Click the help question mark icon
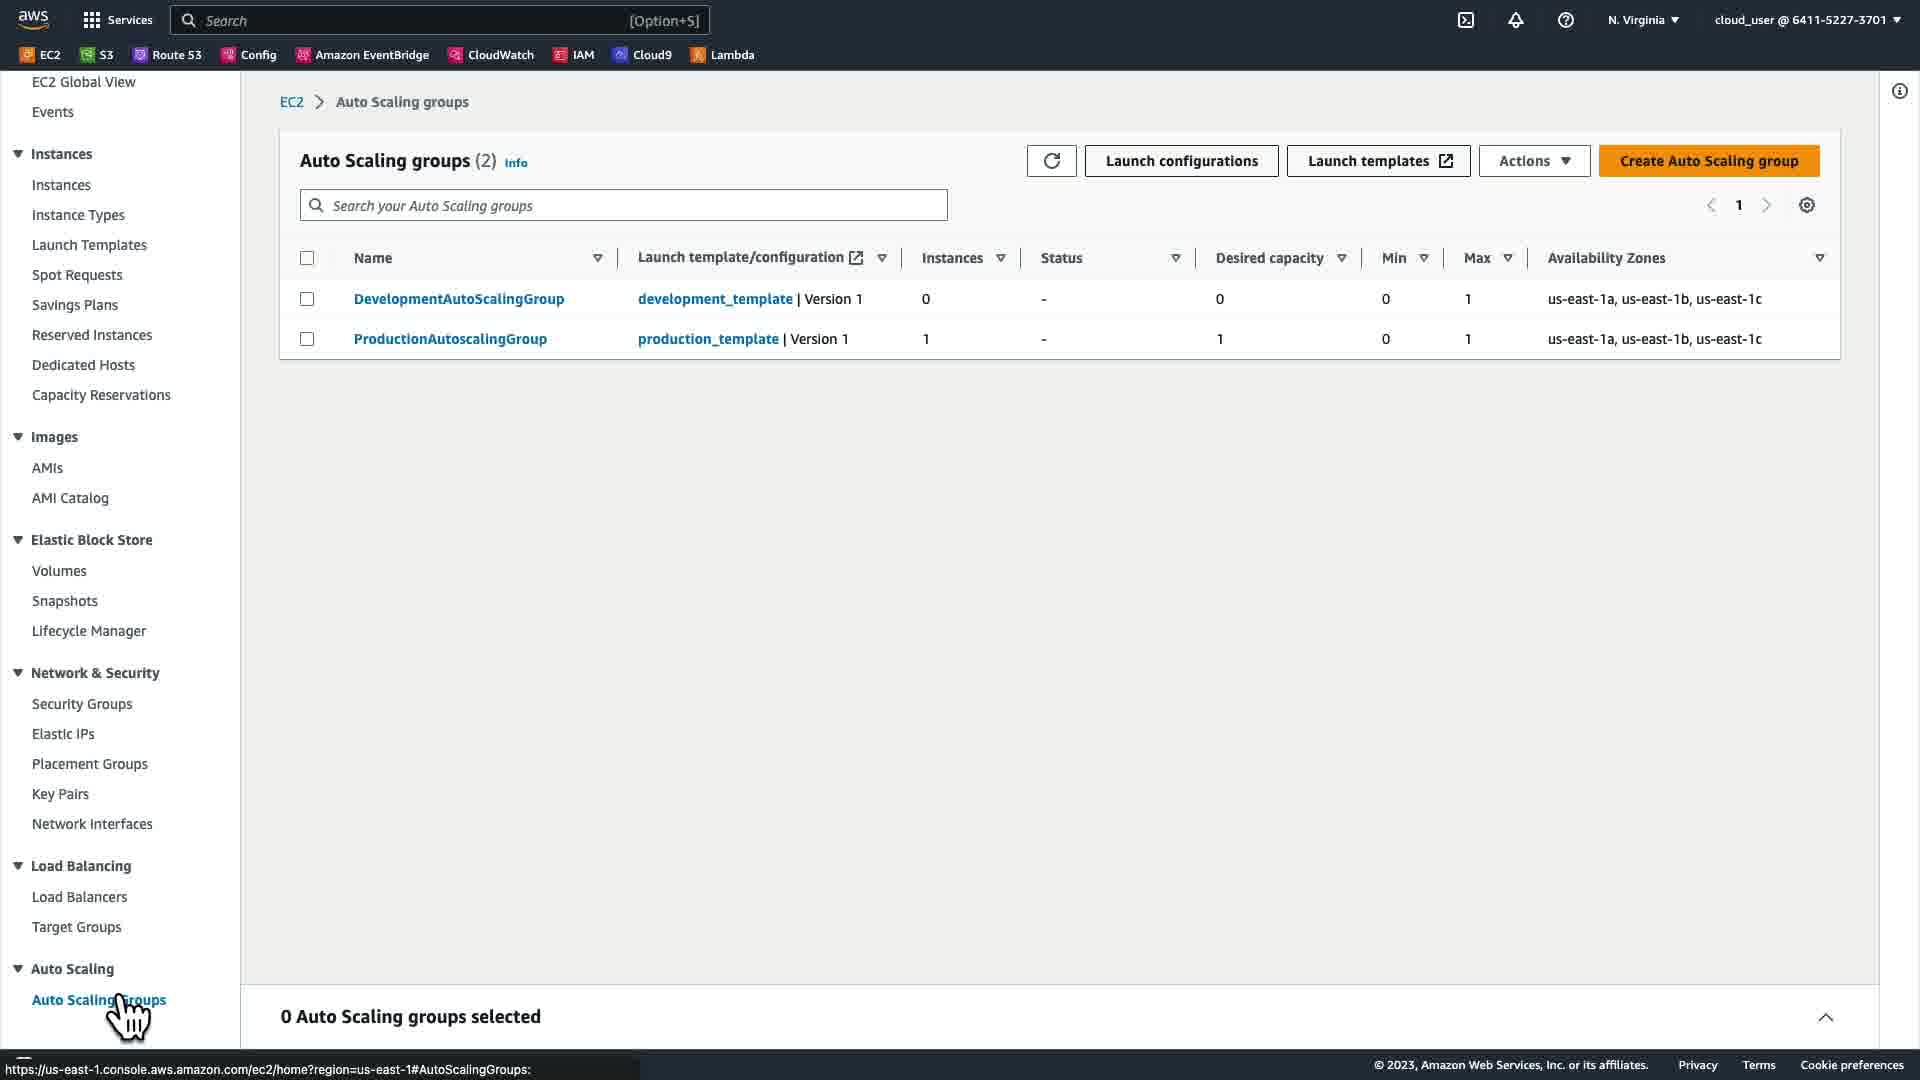The image size is (1920, 1080). point(1565,20)
